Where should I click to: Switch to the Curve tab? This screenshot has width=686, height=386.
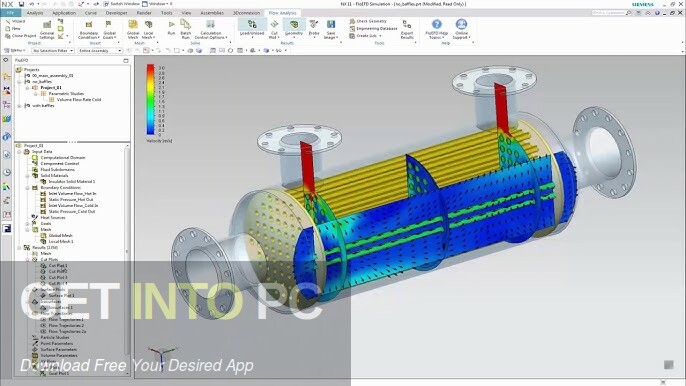(x=91, y=13)
